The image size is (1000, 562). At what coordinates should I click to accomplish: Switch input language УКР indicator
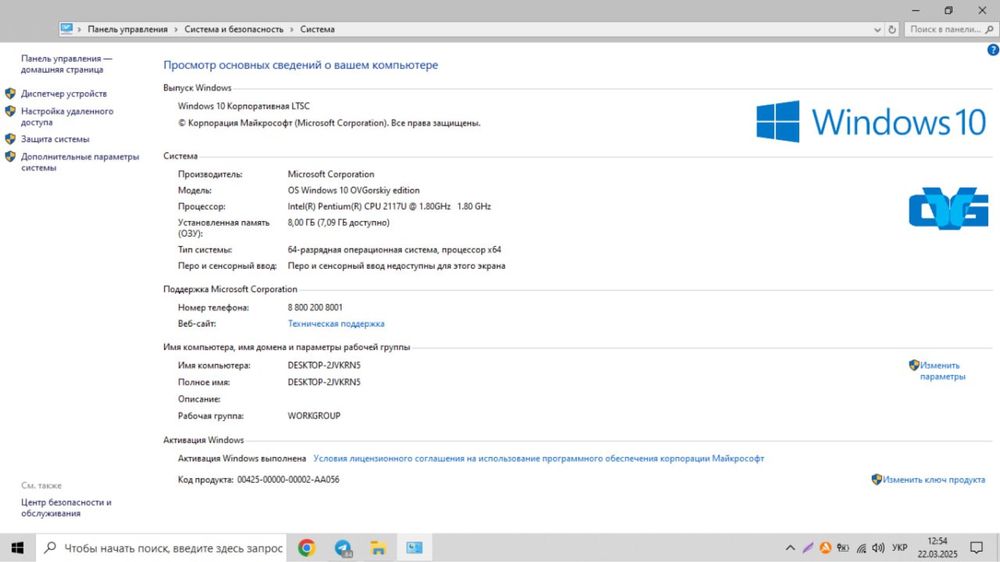(900, 548)
